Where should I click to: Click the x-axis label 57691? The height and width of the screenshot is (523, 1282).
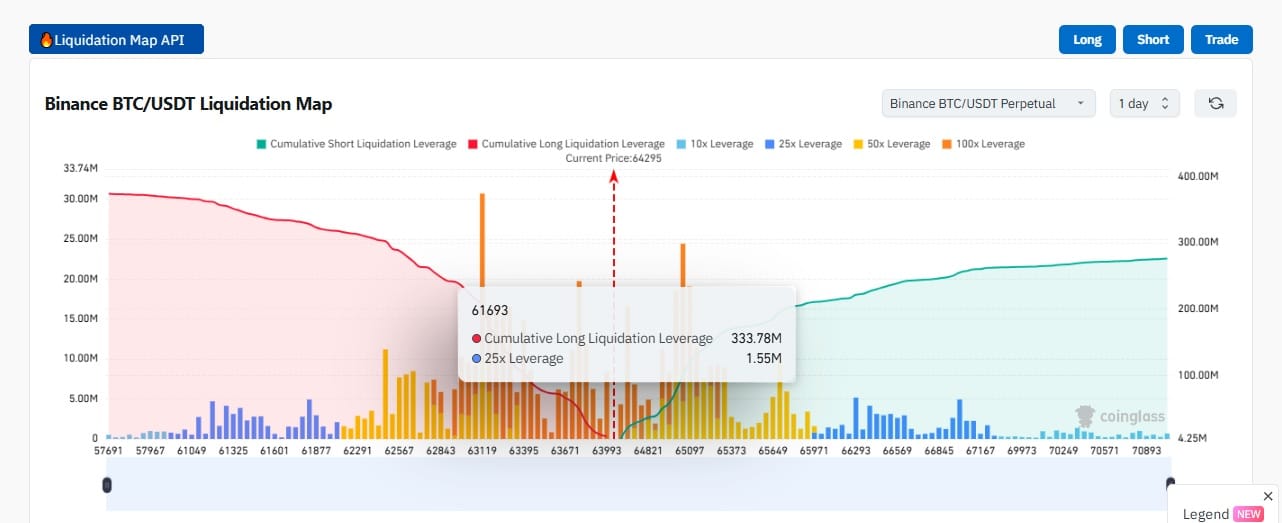(107, 451)
